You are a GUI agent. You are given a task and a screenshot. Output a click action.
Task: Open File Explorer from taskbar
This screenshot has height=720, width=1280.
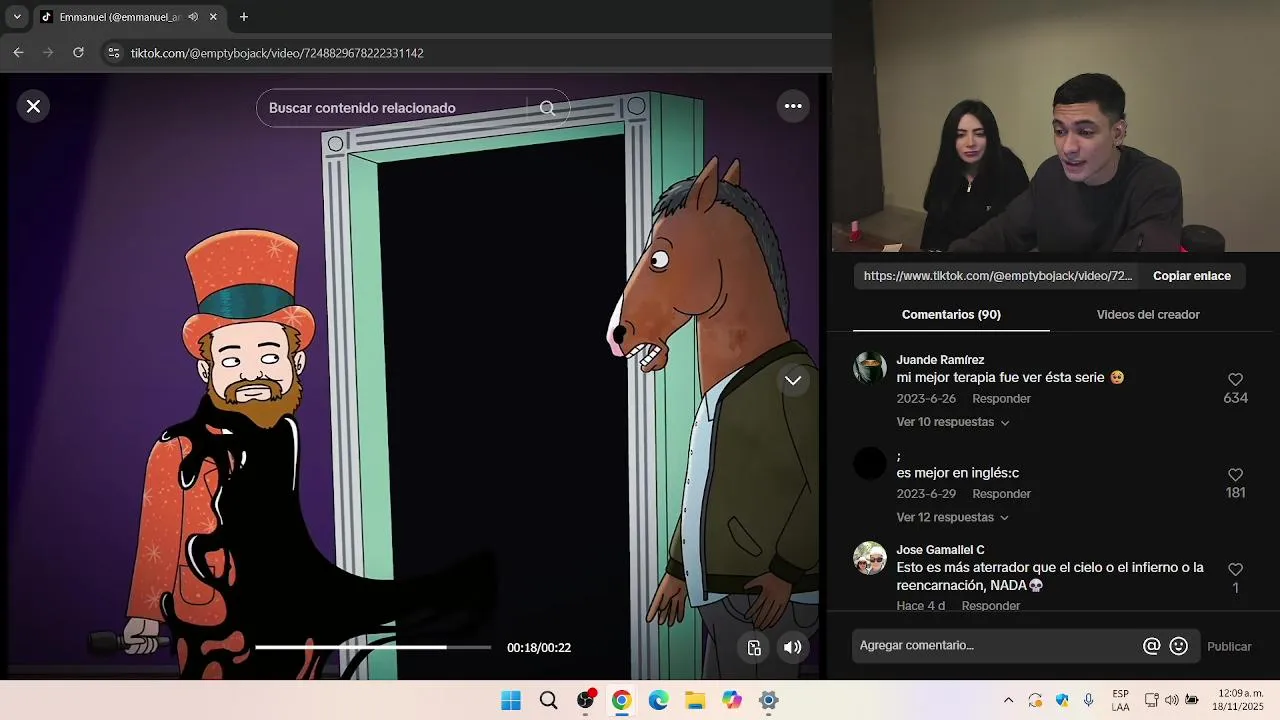coord(695,700)
